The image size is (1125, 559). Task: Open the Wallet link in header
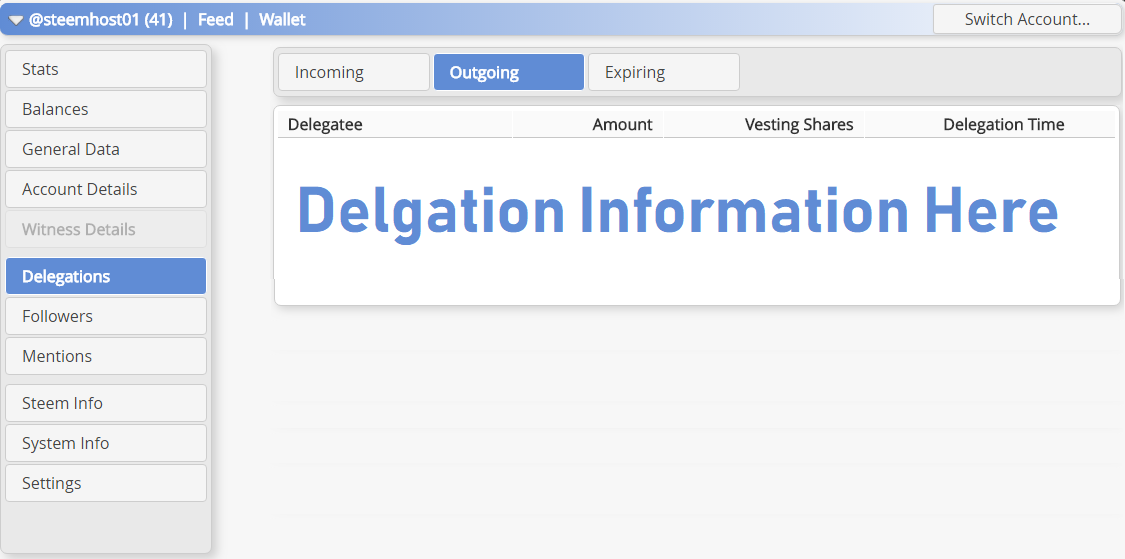tap(282, 19)
